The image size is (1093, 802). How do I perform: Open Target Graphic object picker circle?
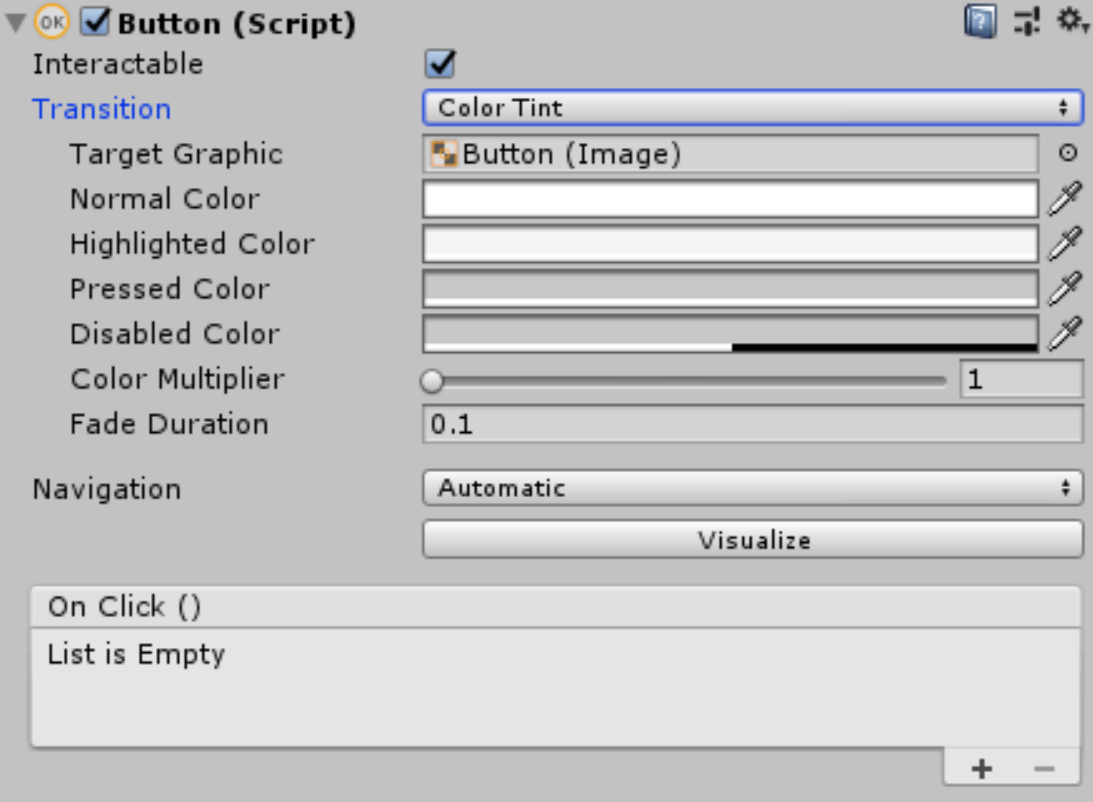[x=1068, y=154]
